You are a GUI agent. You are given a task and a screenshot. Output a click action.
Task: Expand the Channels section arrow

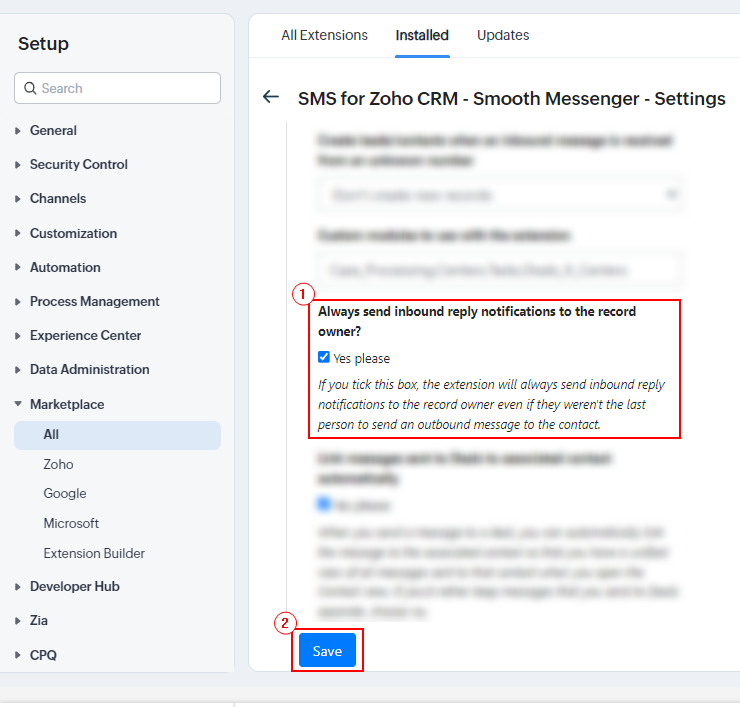pos(17,199)
